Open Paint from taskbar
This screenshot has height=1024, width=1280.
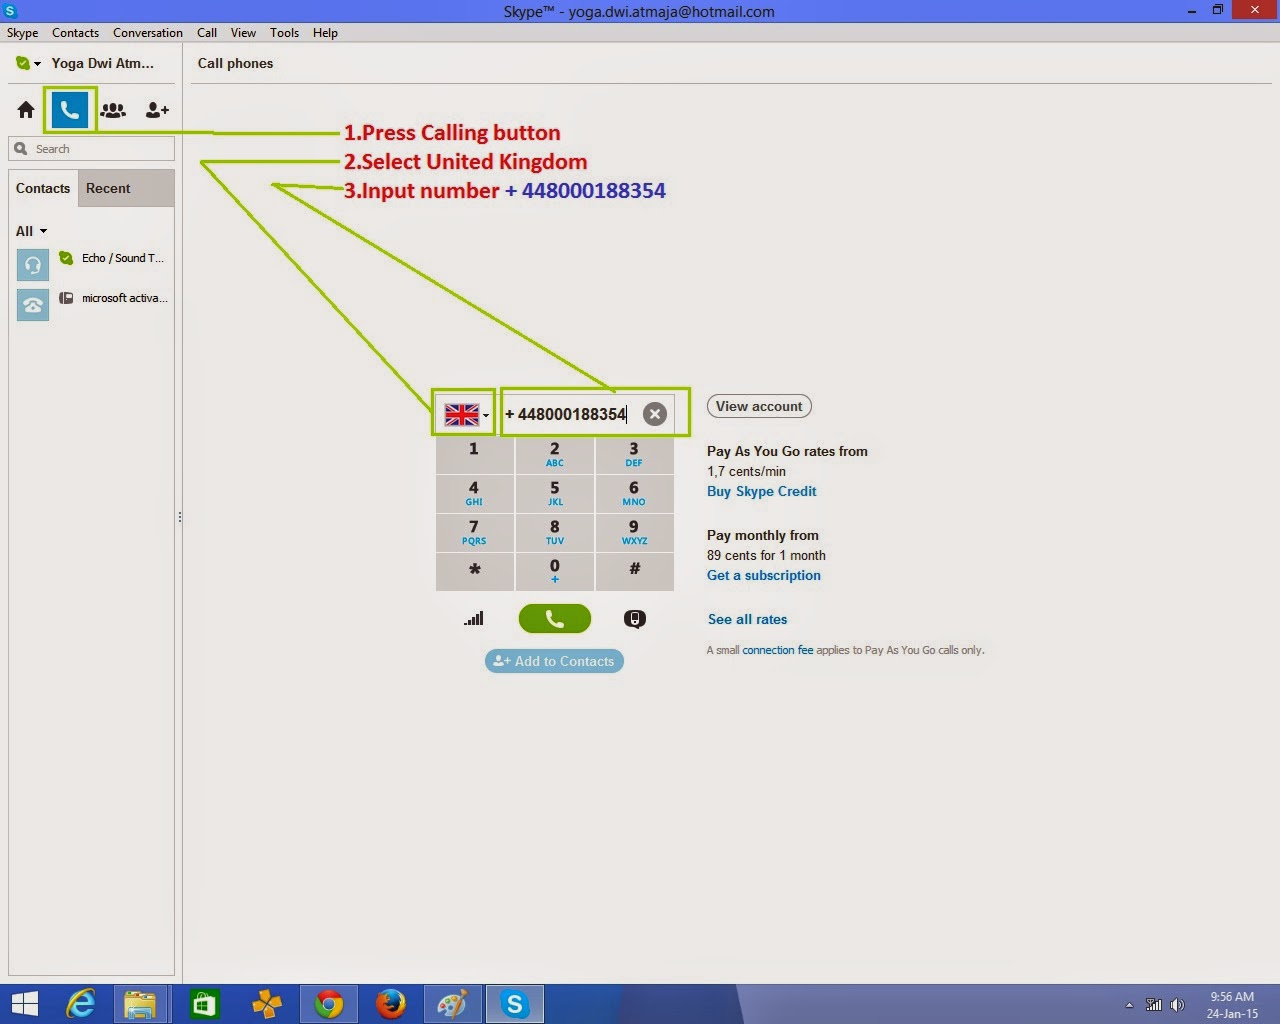coord(453,1004)
